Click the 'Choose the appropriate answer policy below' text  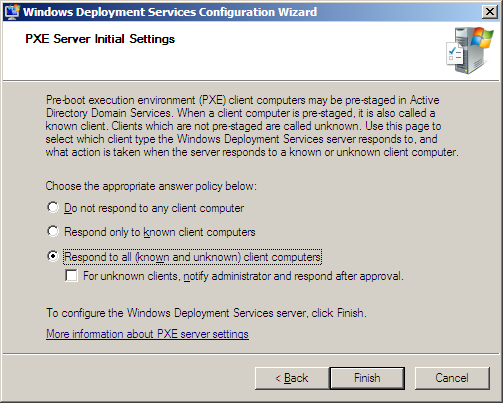coord(151,186)
